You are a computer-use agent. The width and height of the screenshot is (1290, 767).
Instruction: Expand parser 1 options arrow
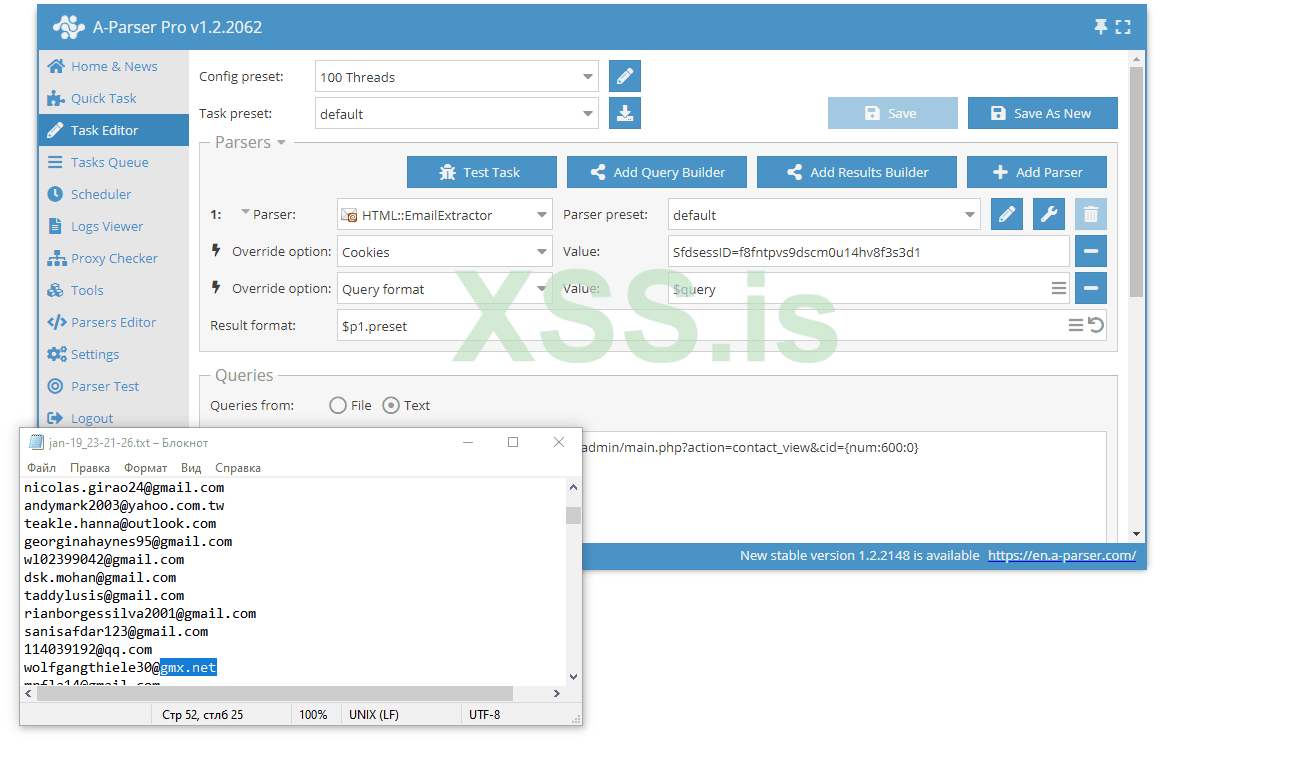[246, 212]
